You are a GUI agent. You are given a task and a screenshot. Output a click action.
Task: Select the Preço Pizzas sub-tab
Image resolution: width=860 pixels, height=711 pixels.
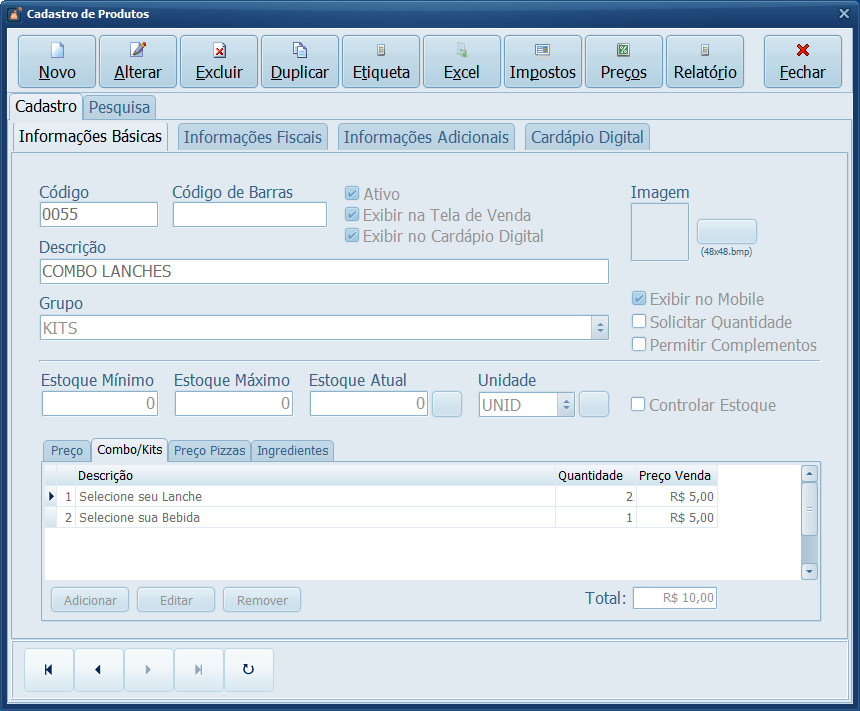[x=210, y=450]
